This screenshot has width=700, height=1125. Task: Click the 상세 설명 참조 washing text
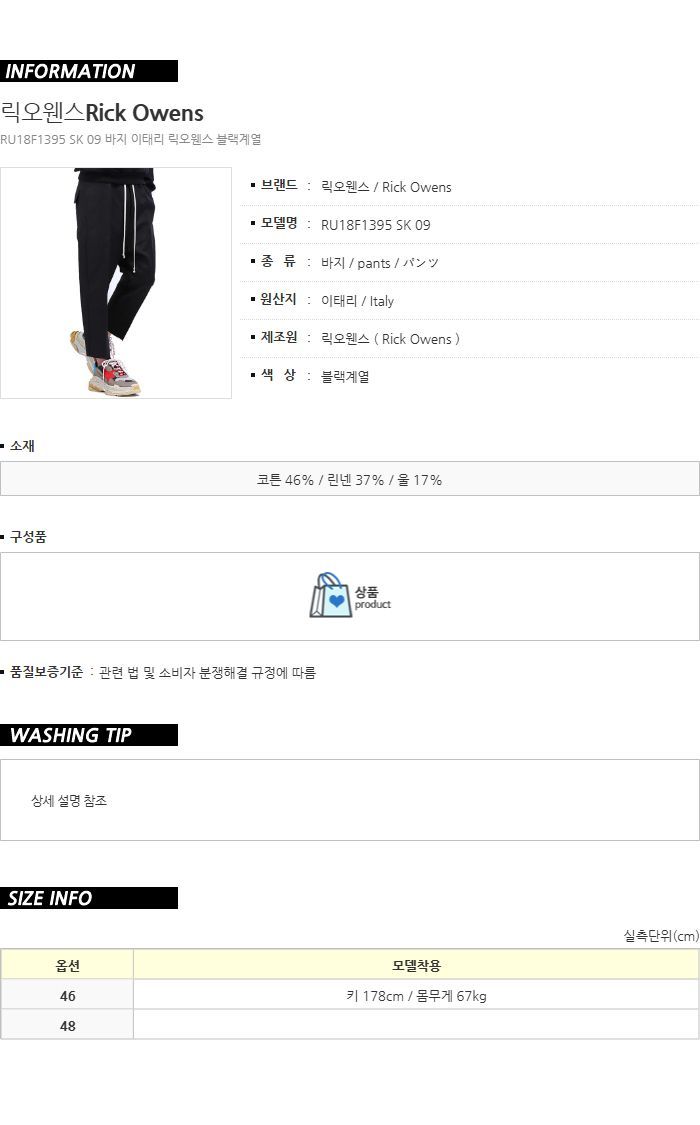click(69, 801)
